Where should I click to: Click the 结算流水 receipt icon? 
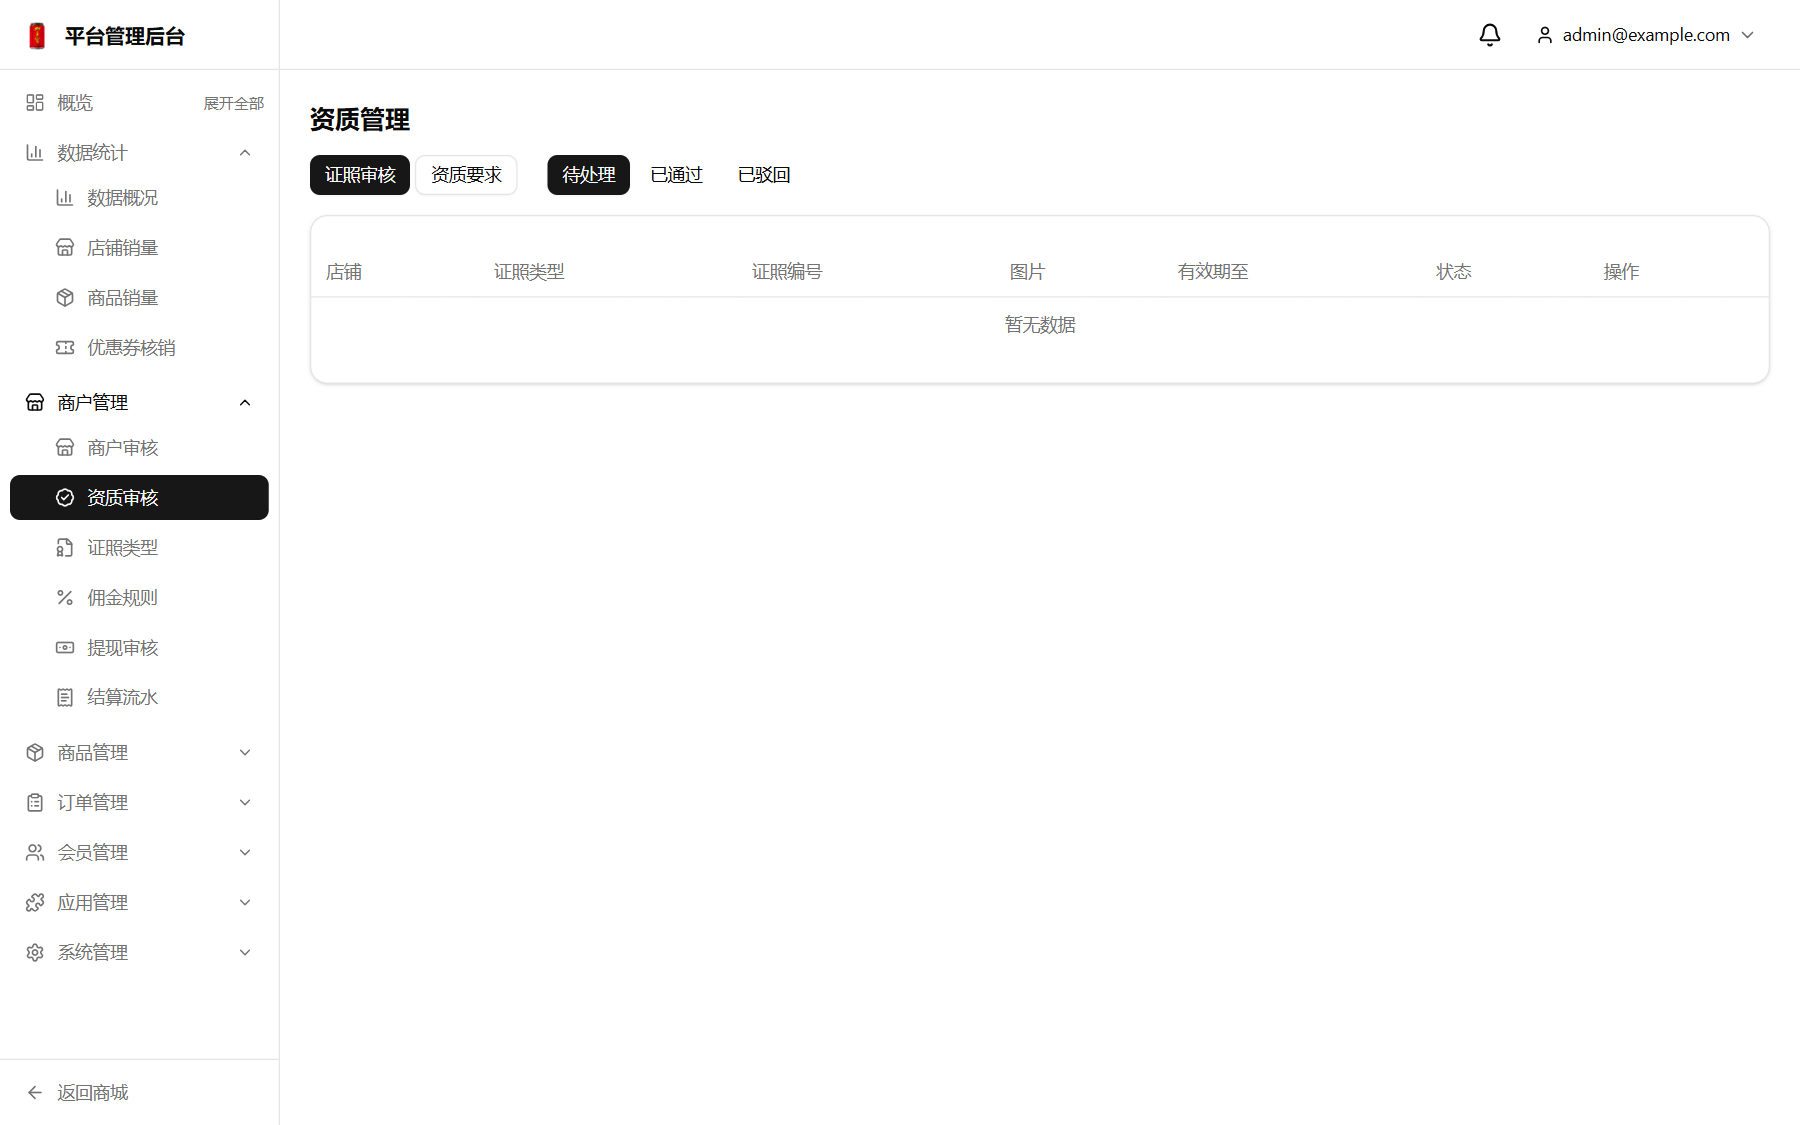65,697
